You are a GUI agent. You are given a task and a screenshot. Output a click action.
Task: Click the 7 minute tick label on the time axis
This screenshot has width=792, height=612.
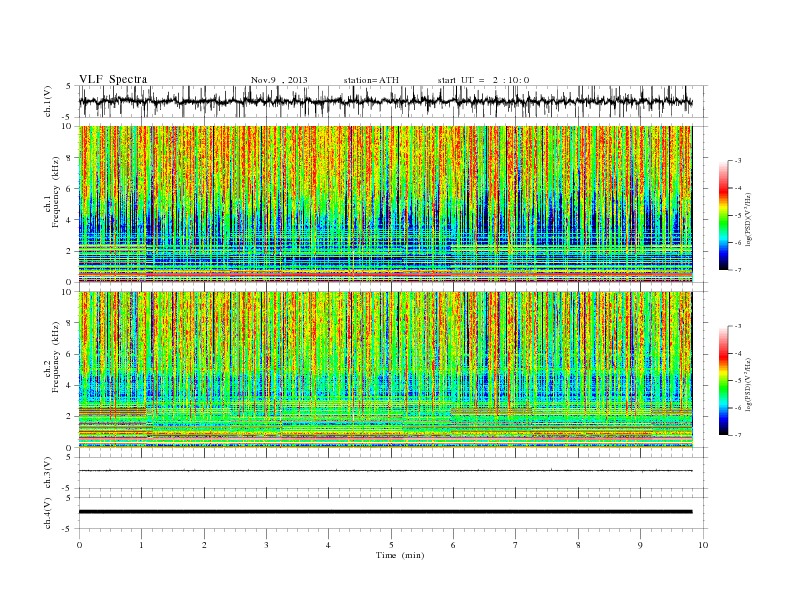[x=516, y=545]
